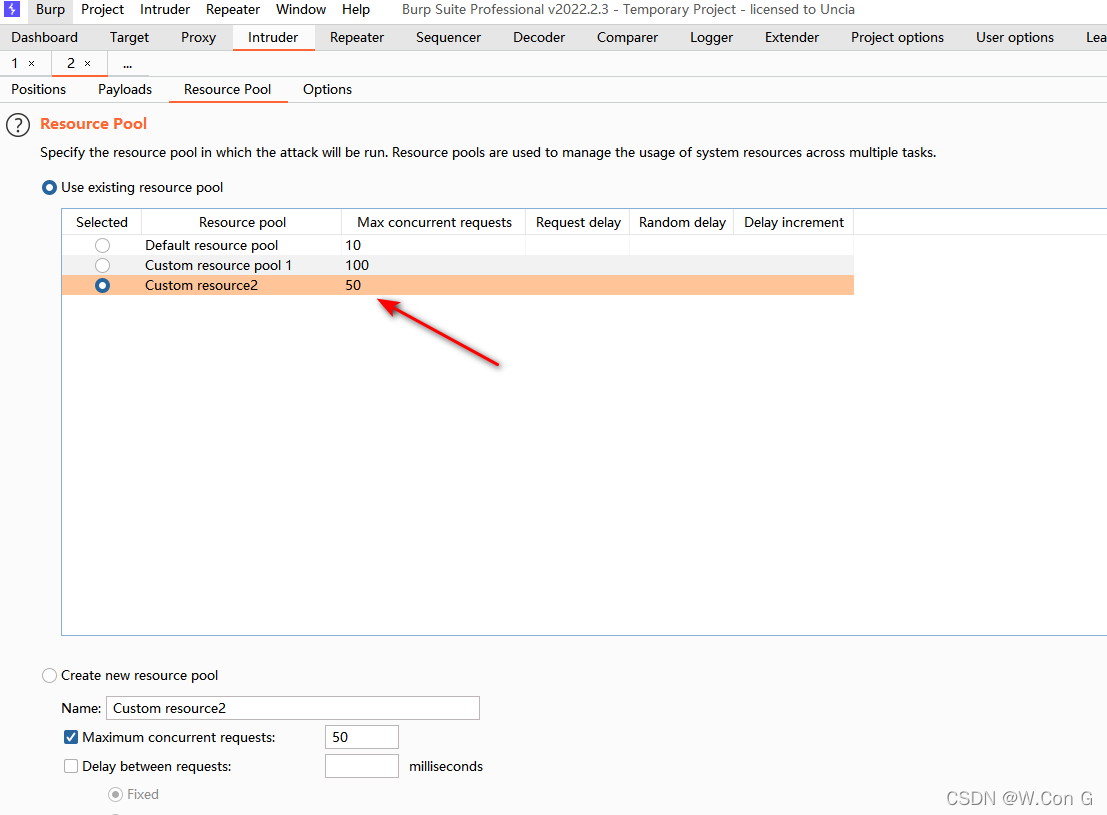Select the Custom resource2 radio button

click(102, 285)
